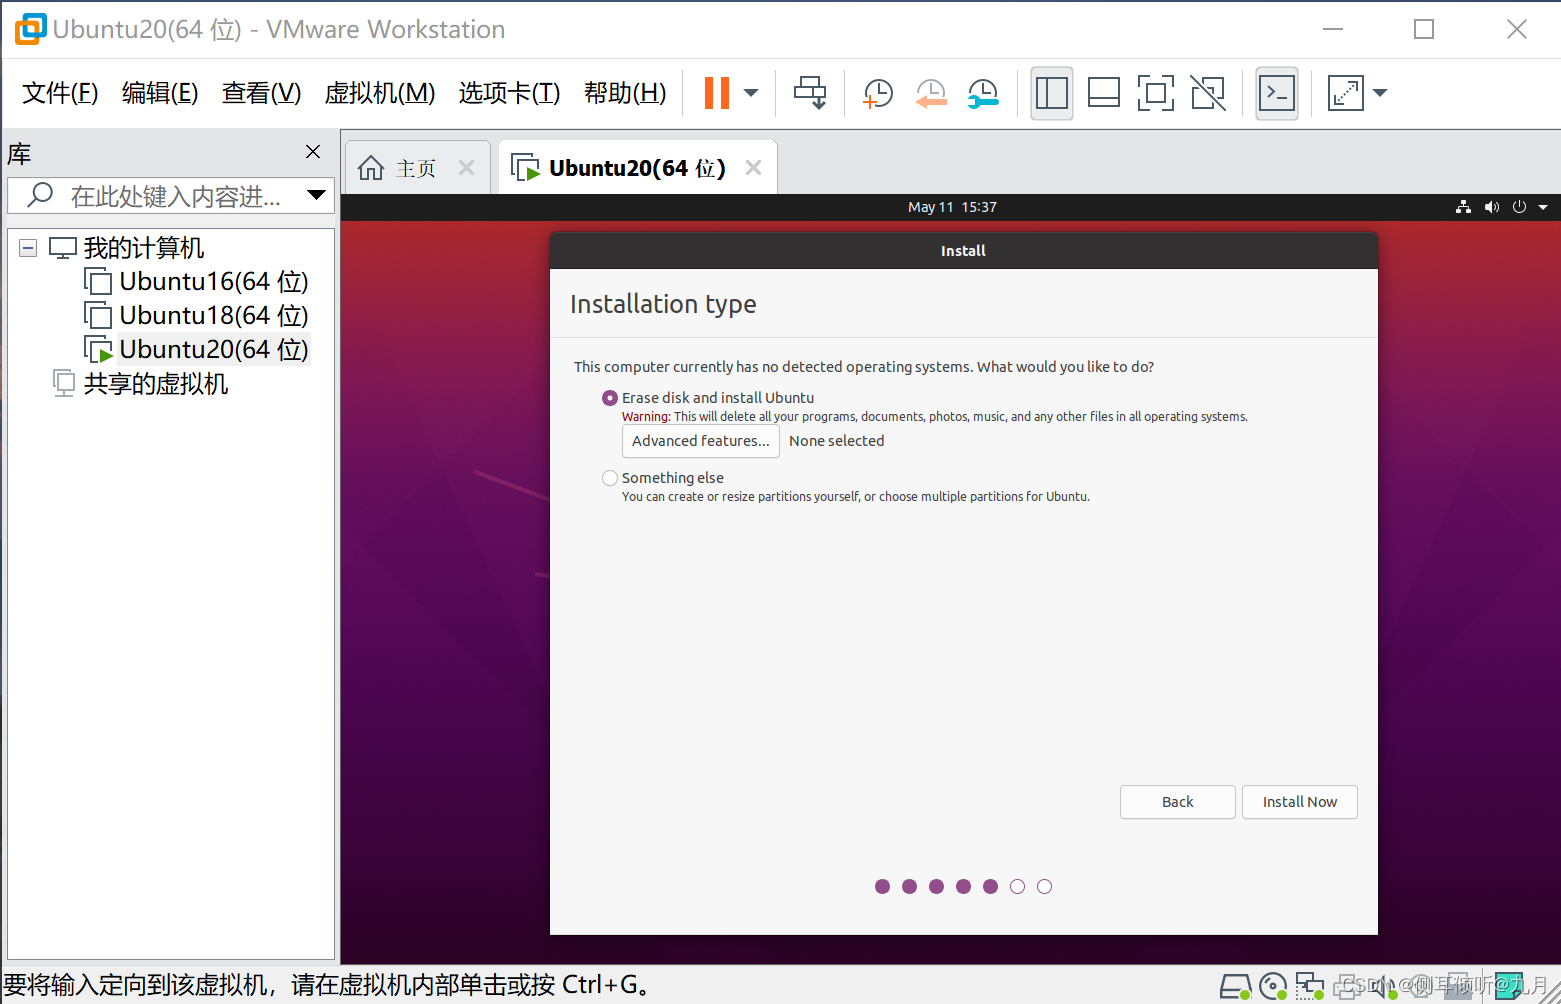1561x1004 pixels.
Task: Click the hard disk status bar icon
Action: pyautogui.click(x=1236, y=987)
